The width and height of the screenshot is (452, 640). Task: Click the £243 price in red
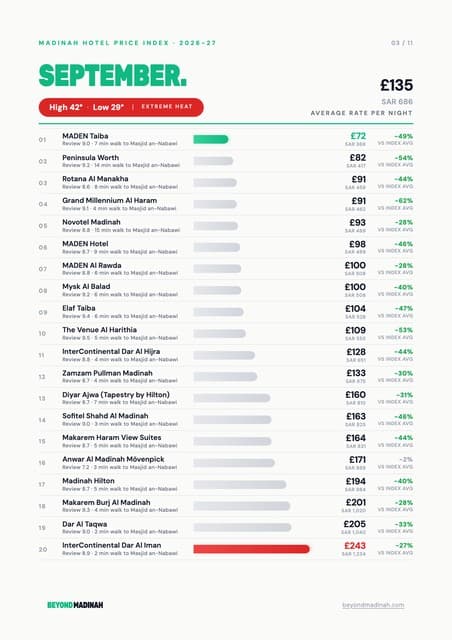coord(355,546)
